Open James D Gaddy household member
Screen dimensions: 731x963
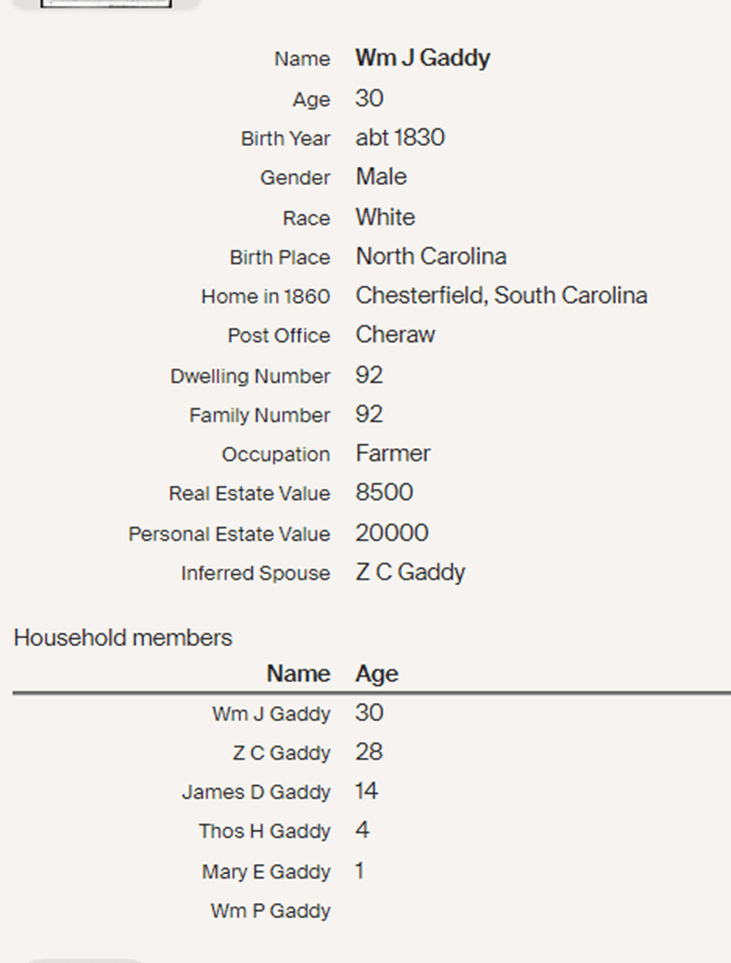point(255,792)
